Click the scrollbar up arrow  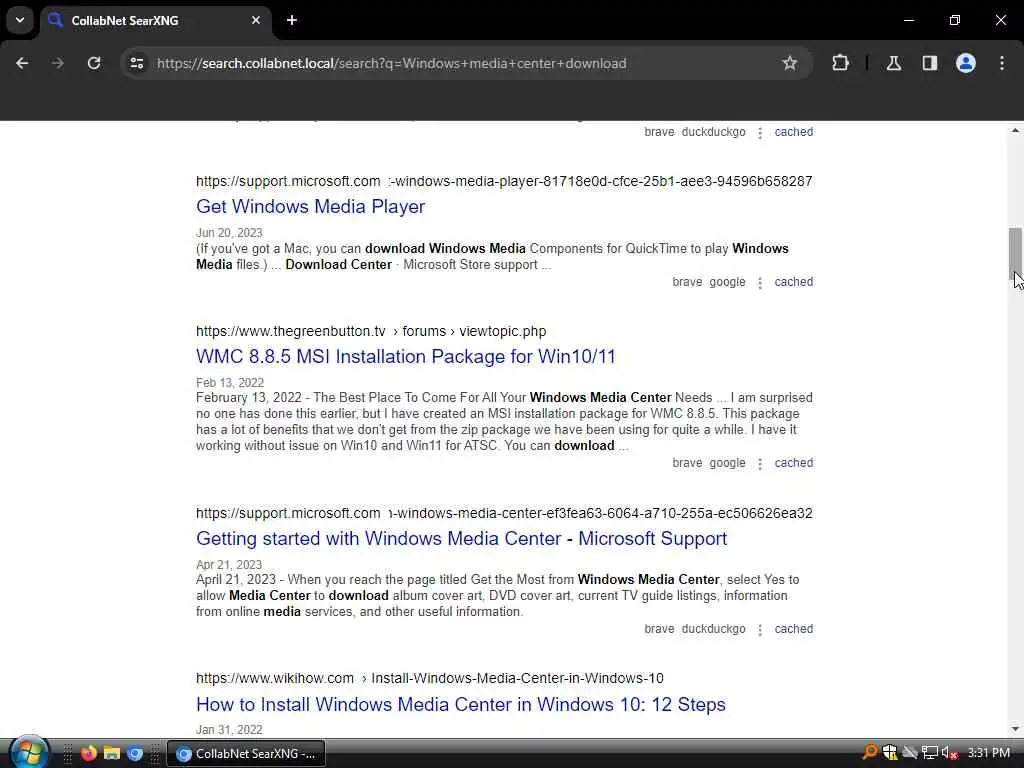(1015, 131)
